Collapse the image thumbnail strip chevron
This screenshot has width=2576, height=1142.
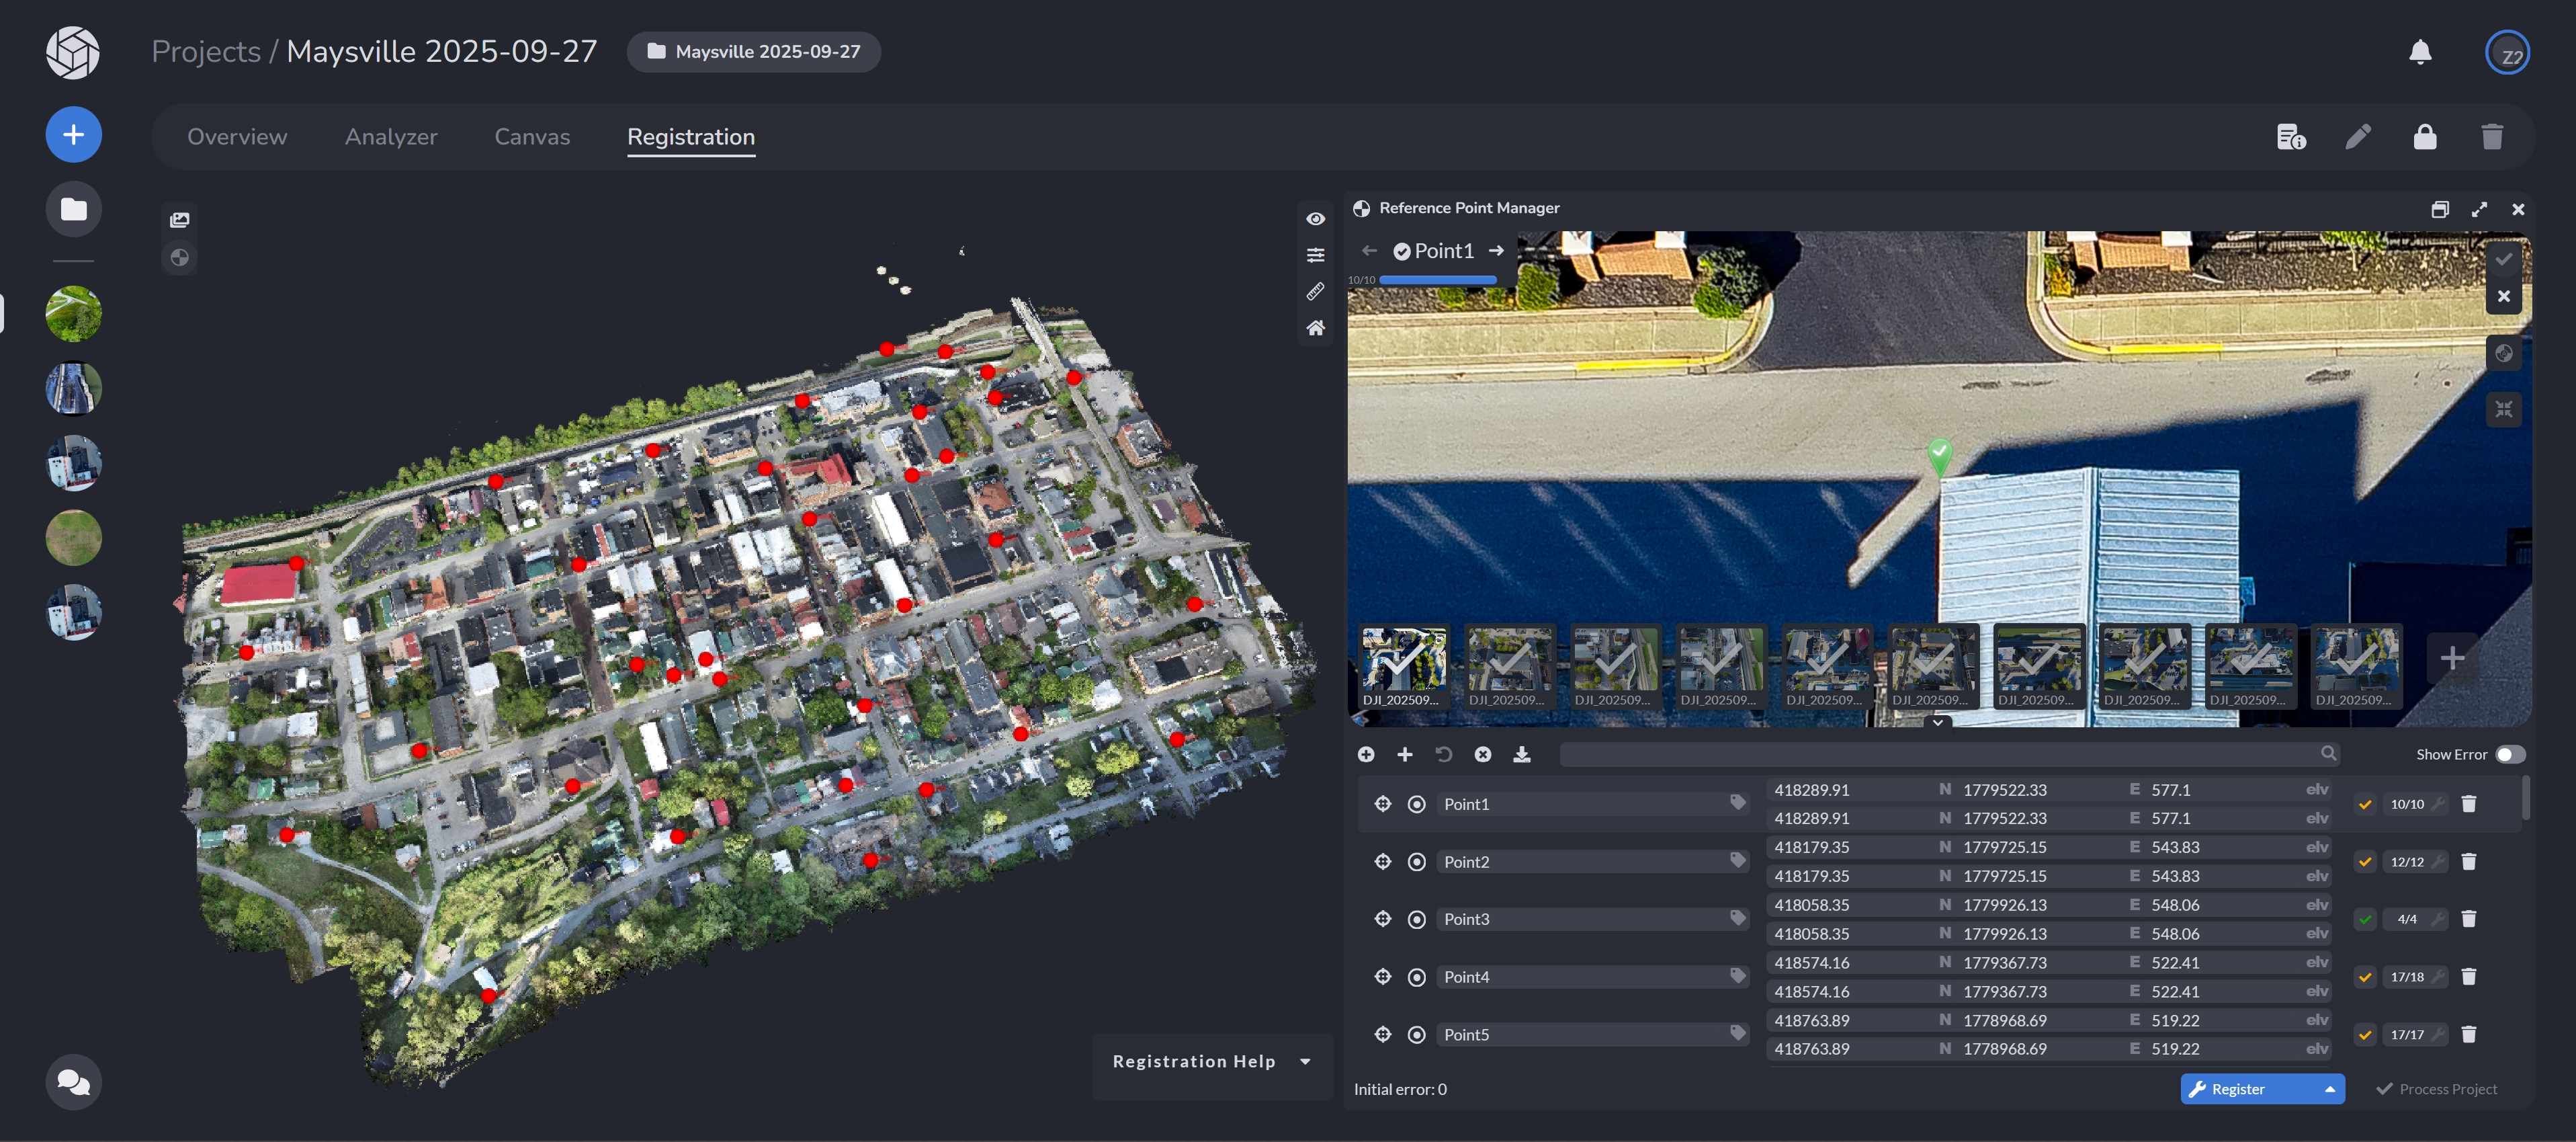1937,722
